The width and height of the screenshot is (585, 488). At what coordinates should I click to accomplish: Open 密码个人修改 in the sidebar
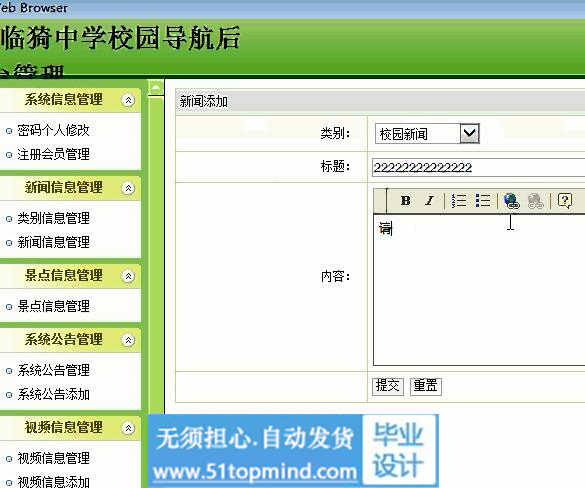point(53,130)
